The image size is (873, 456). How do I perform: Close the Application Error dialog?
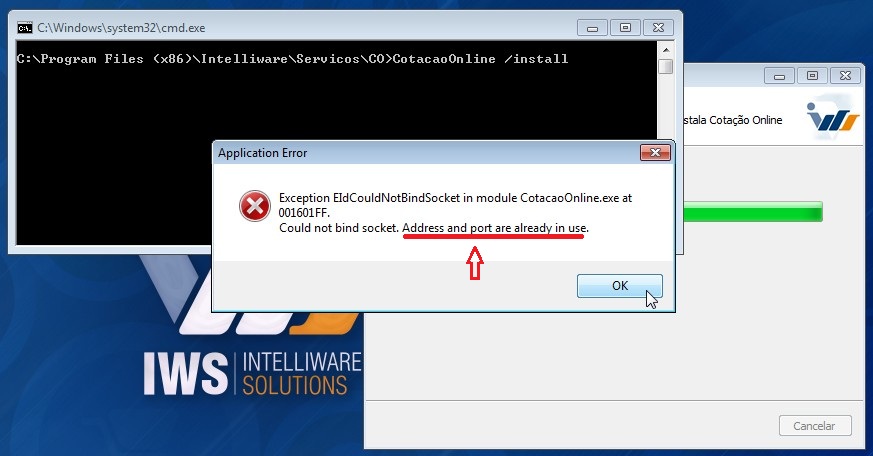coord(655,153)
